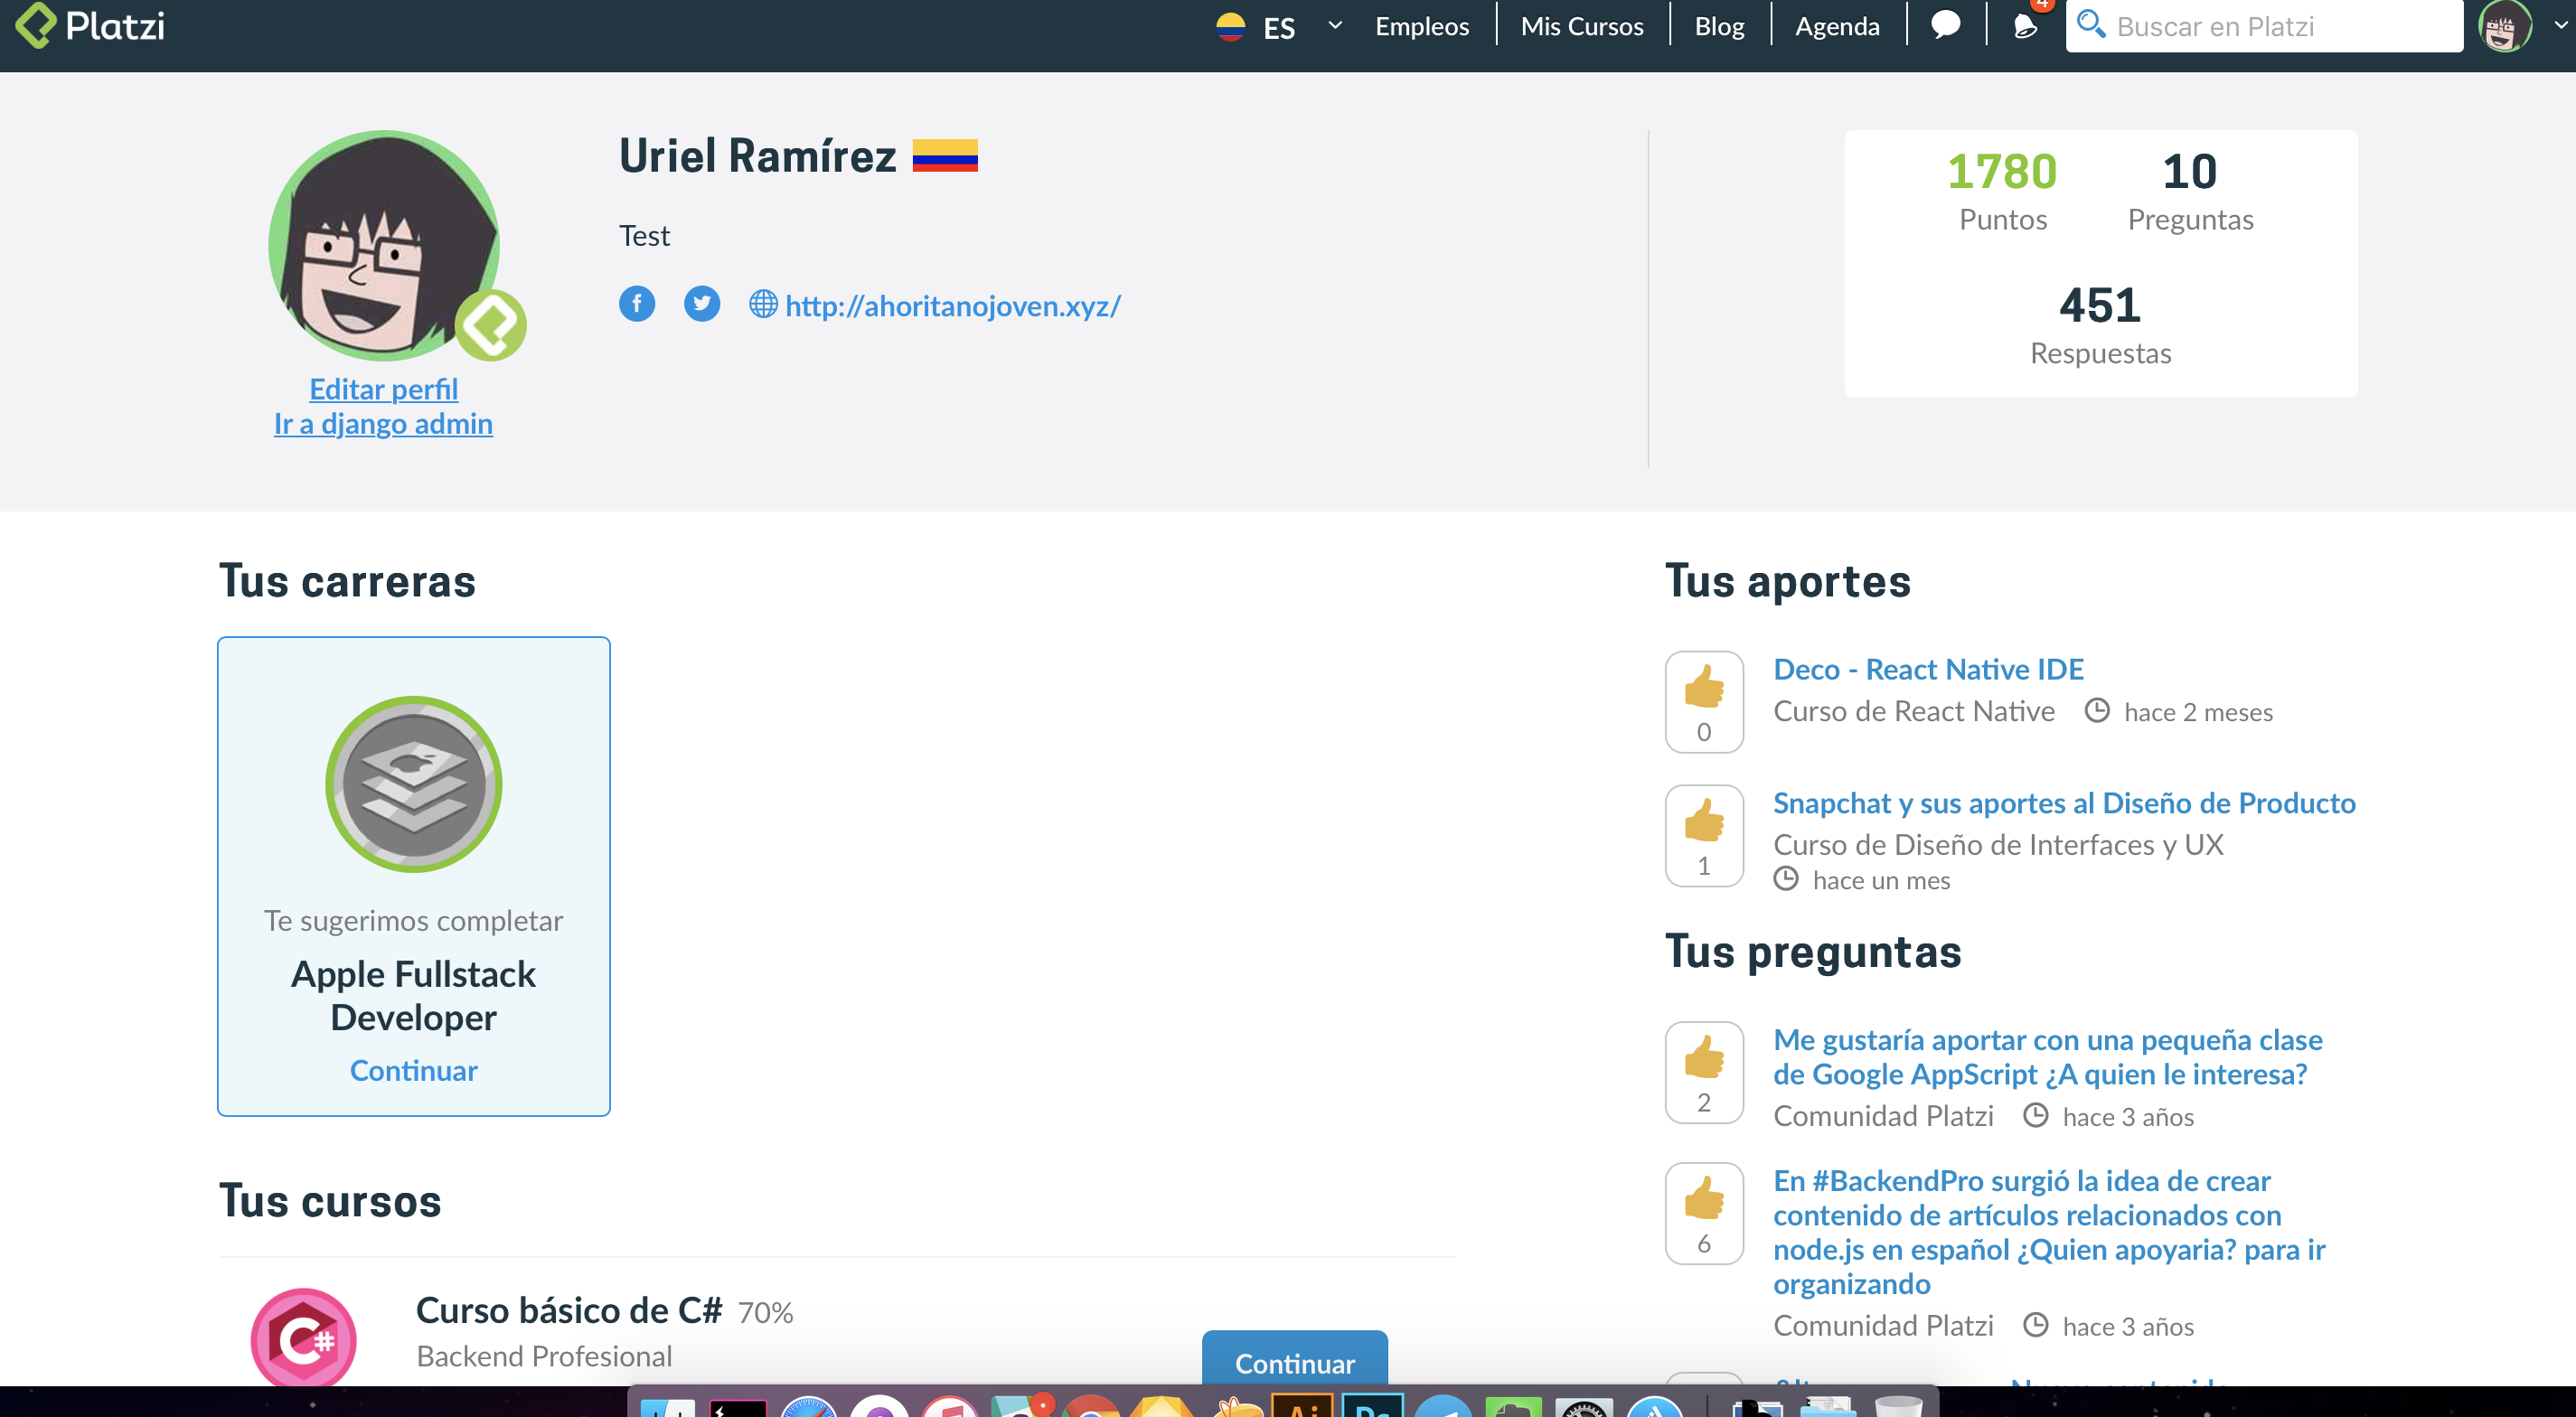This screenshot has height=1417, width=2576.
Task: Click the ES language label
Action: [1279, 27]
